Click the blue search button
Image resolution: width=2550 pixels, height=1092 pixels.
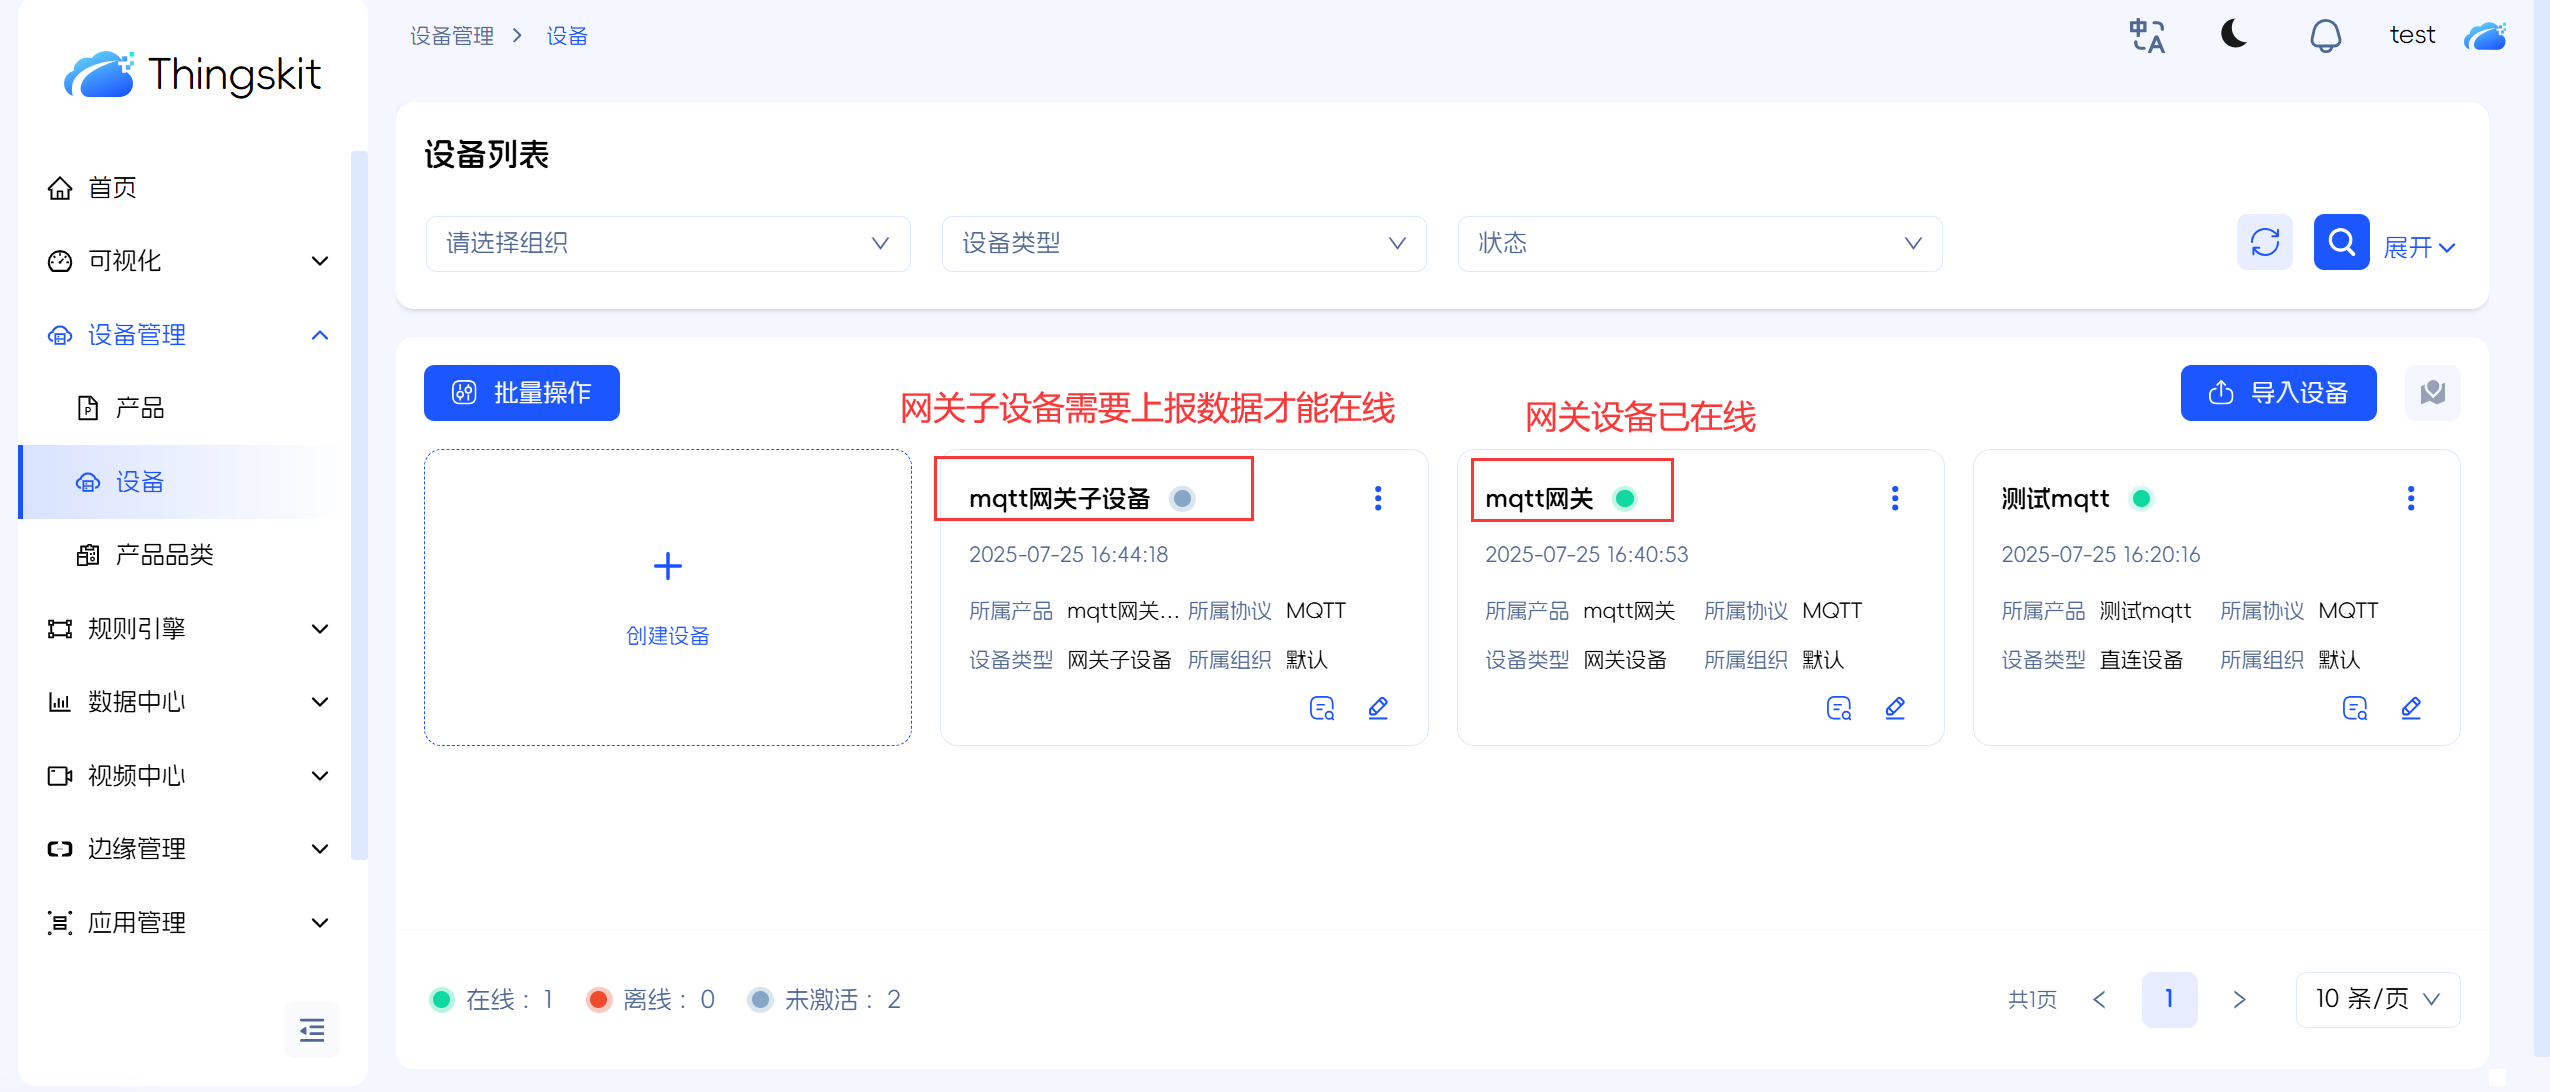(2341, 242)
